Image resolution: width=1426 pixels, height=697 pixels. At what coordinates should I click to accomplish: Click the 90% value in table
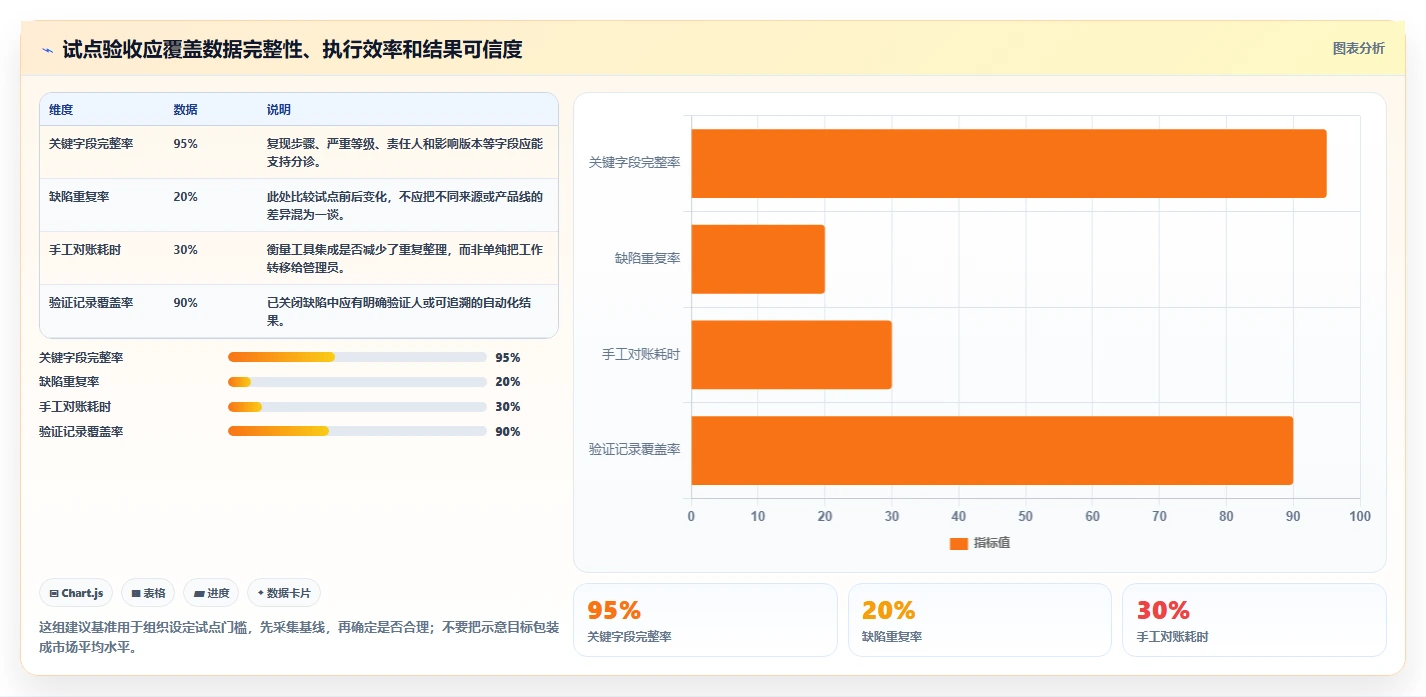tap(185, 303)
